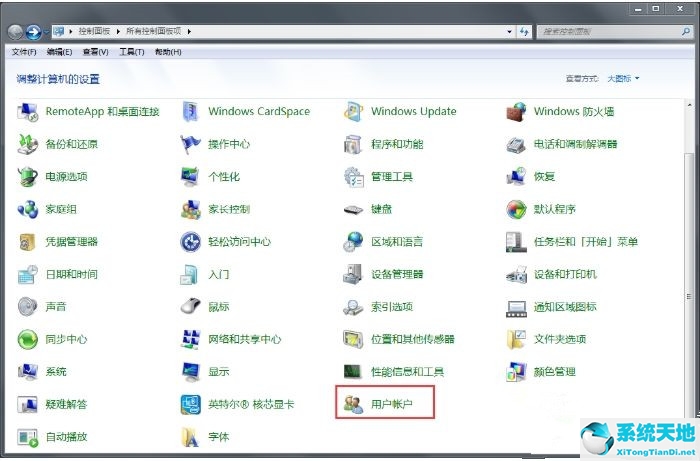Expand the arrow after 所有控制面板项 in breadcrumb
This screenshot has width=700, height=461.
coord(189,31)
